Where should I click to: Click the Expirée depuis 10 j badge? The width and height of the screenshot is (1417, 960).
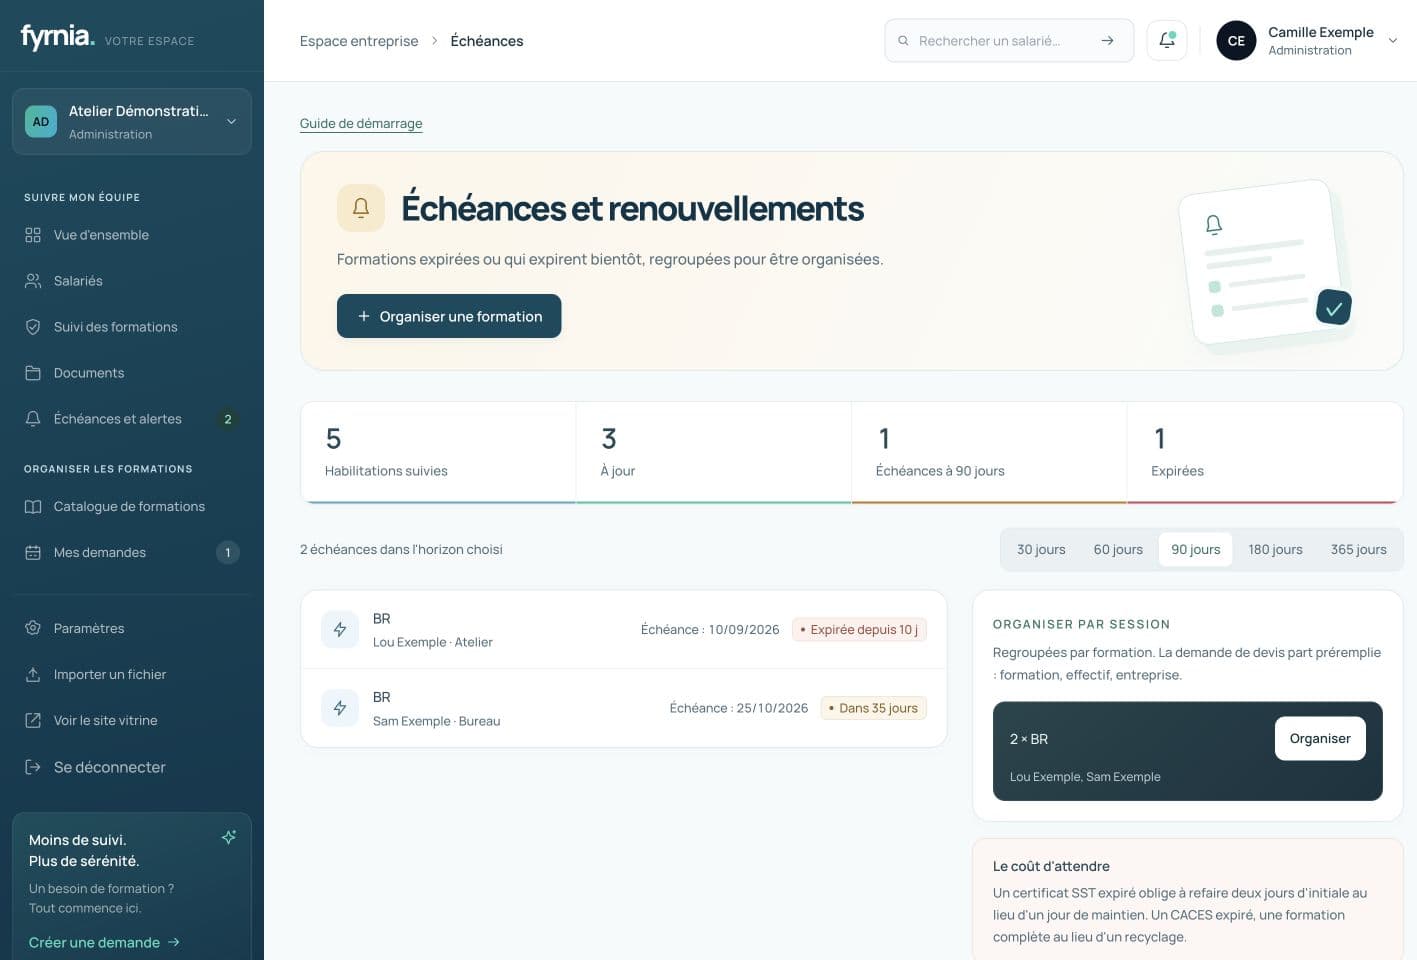click(x=859, y=630)
